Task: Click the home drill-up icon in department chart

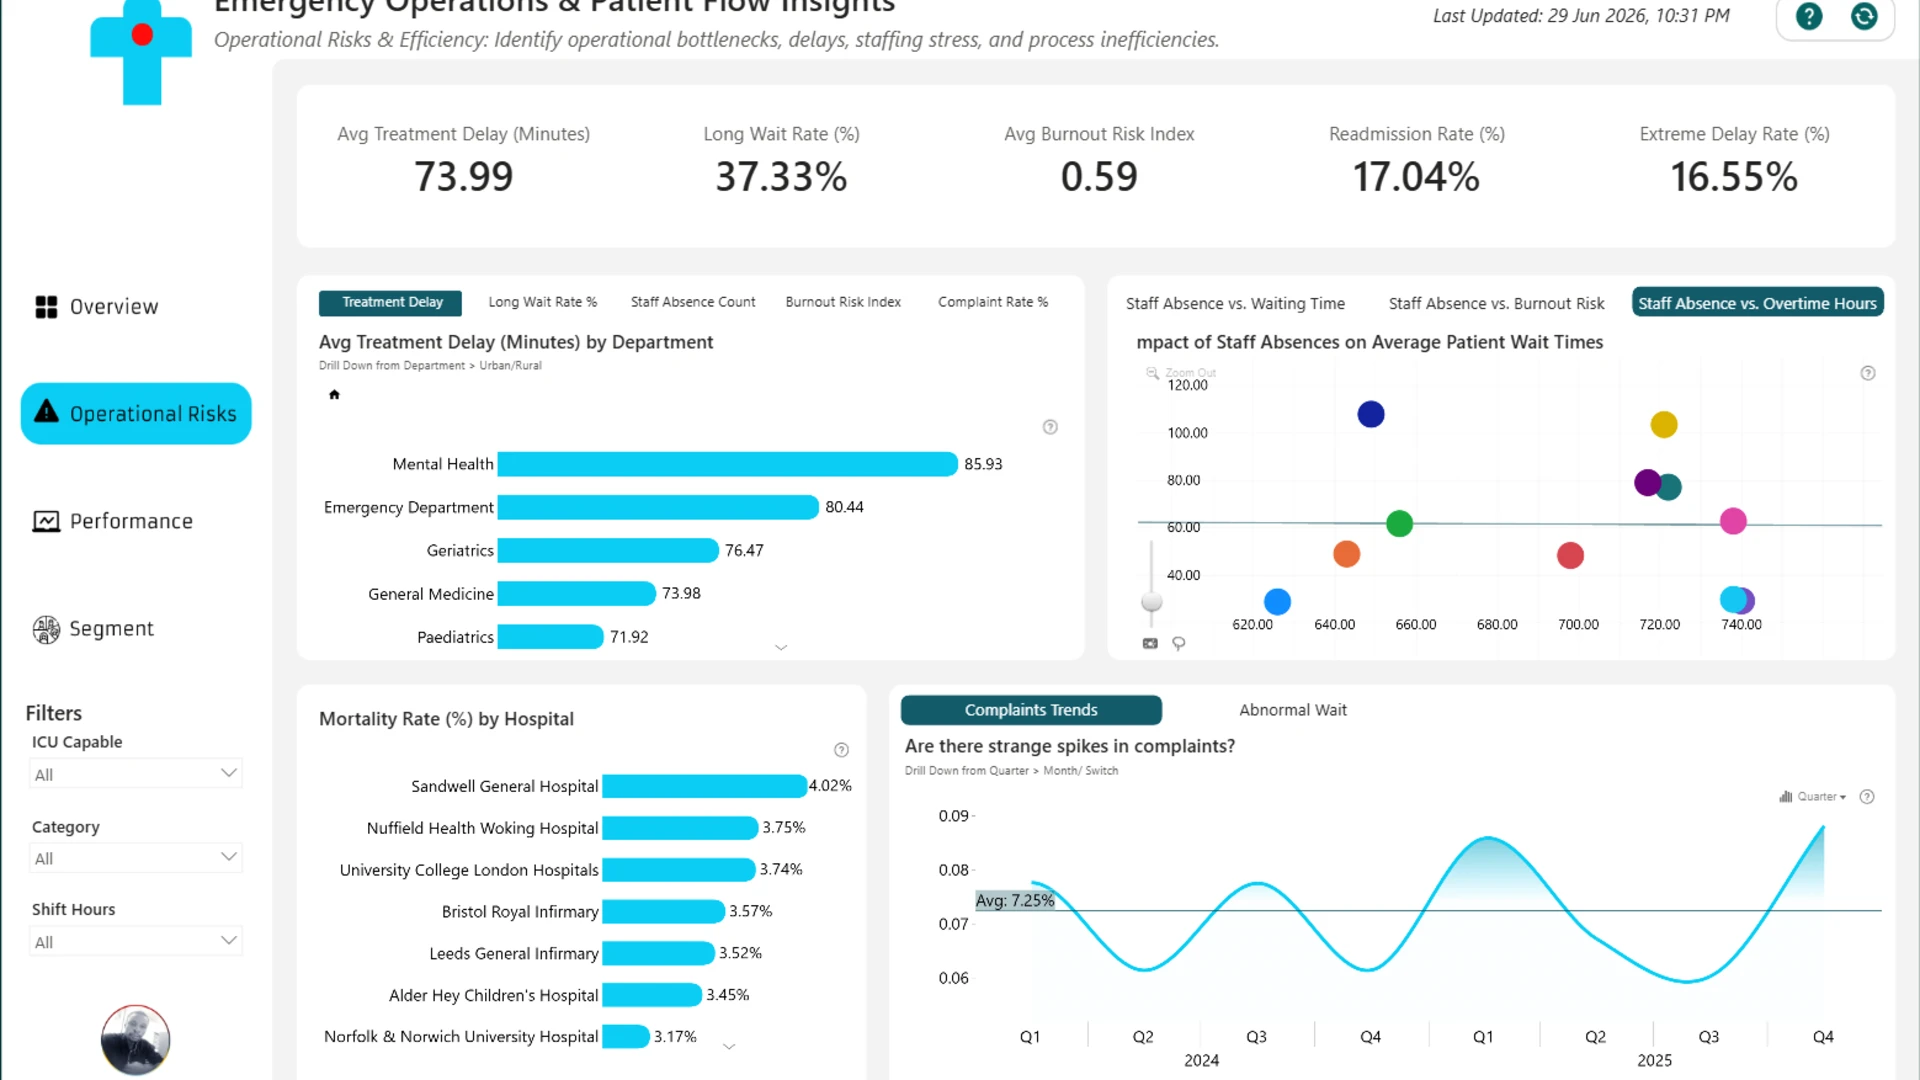Action: pyautogui.click(x=334, y=394)
